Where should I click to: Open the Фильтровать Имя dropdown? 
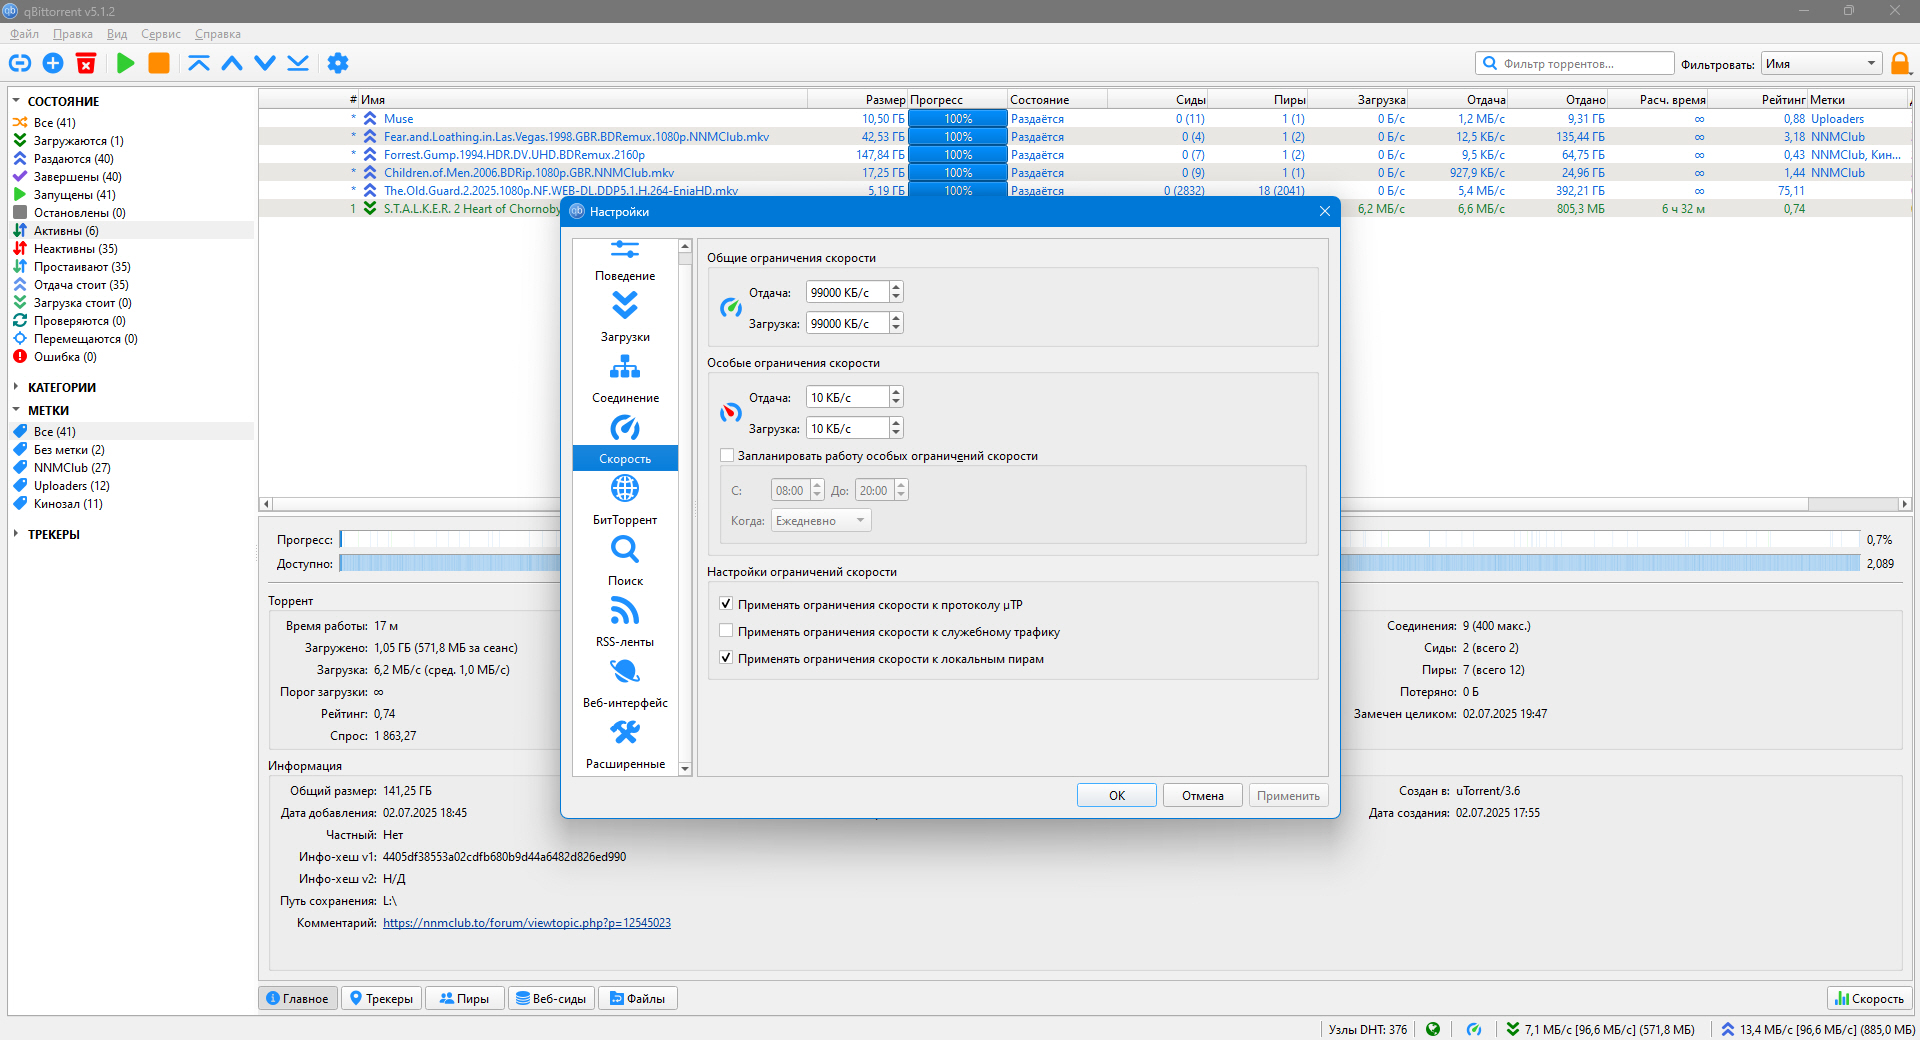[1821, 64]
